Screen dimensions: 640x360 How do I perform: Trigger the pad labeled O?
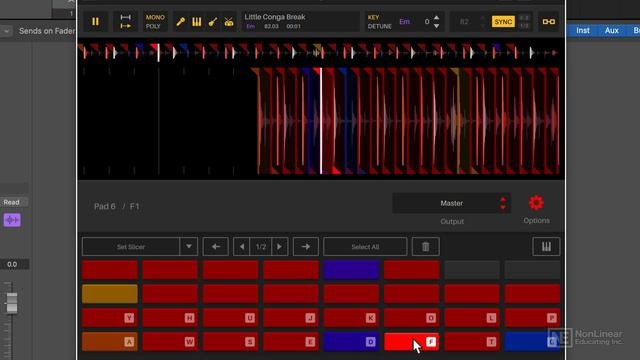tap(411, 318)
